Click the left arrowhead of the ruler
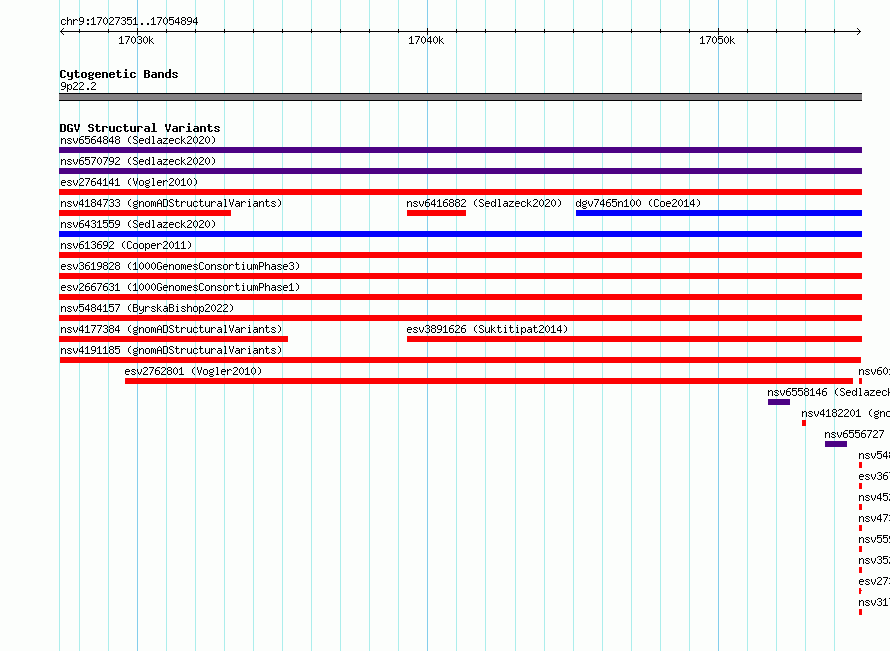 point(62,32)
